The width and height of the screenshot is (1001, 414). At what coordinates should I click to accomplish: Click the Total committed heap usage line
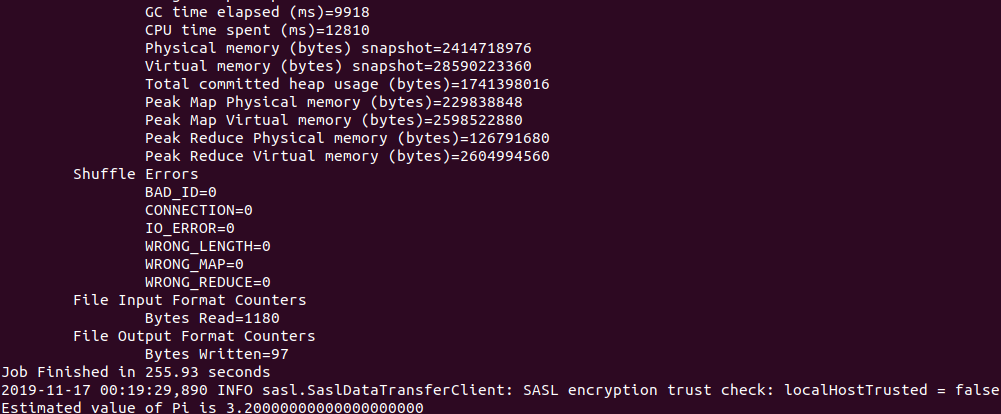347,84
